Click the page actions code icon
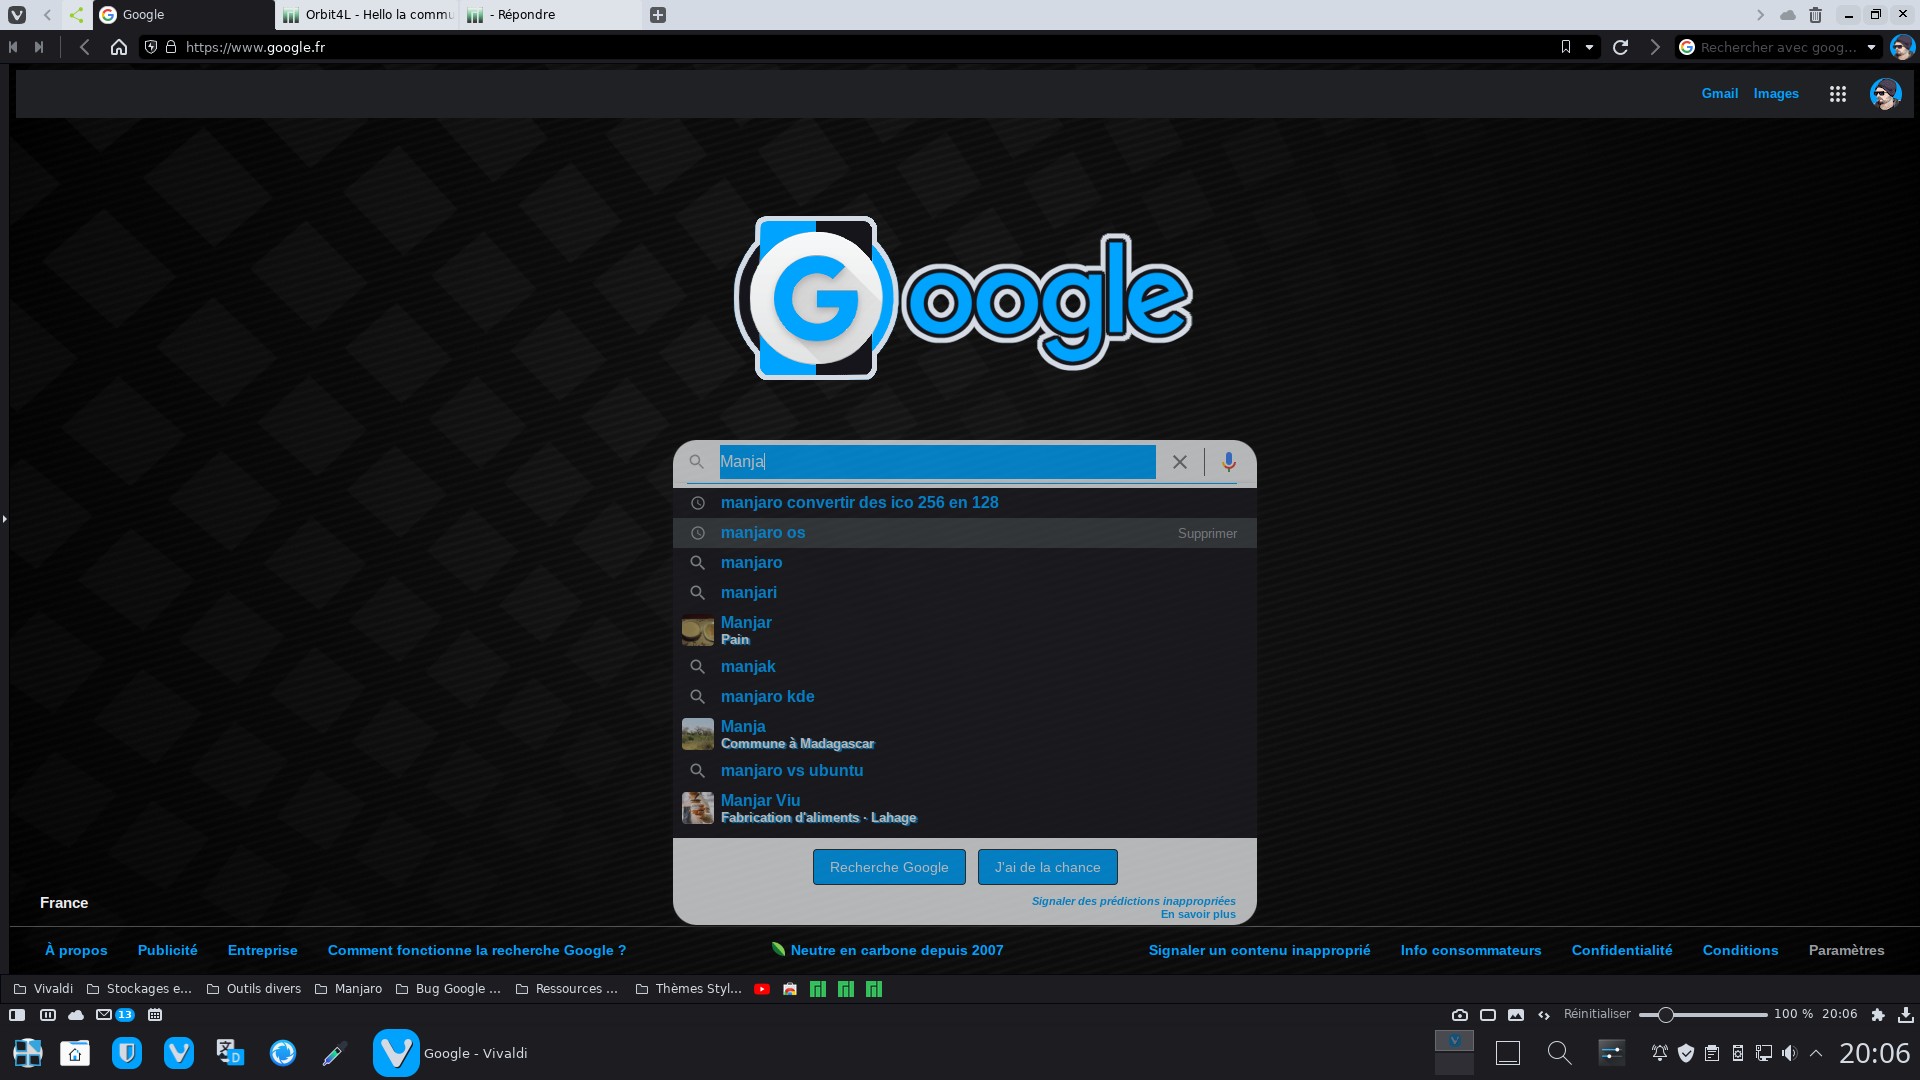Viewport: 1920px width, 1080px height. point(1543,1014)
